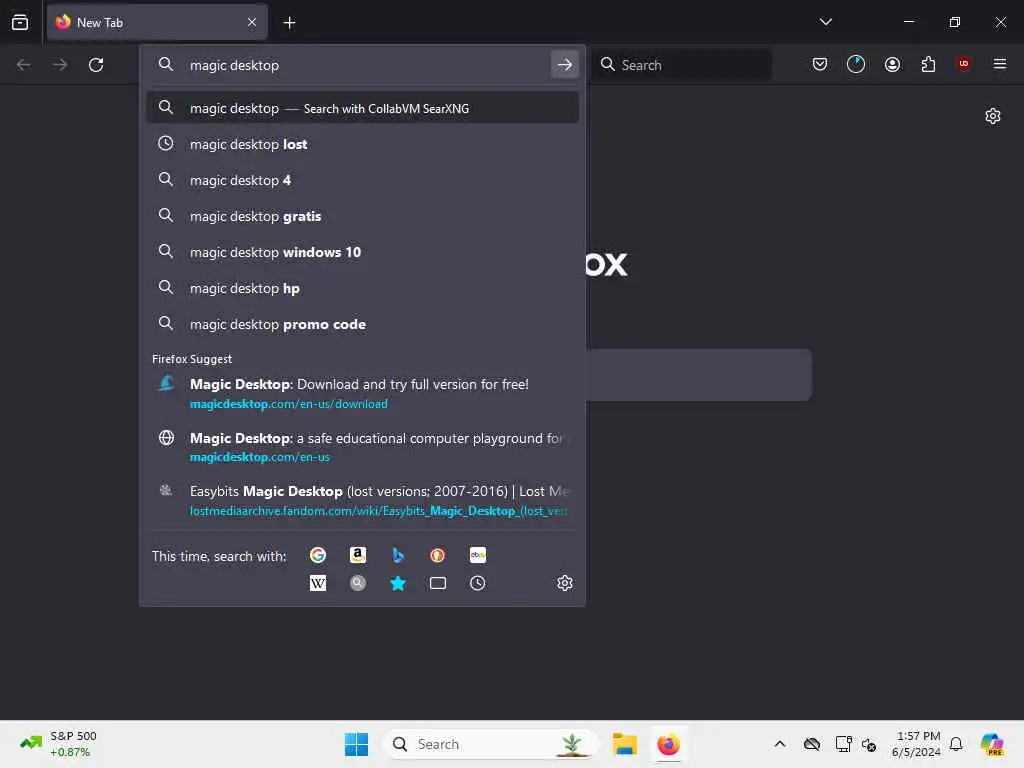Open the Extensions puzzle icon
Image resolution: width=1024 pixels, height=768 pixels.
tap(928, 64)
